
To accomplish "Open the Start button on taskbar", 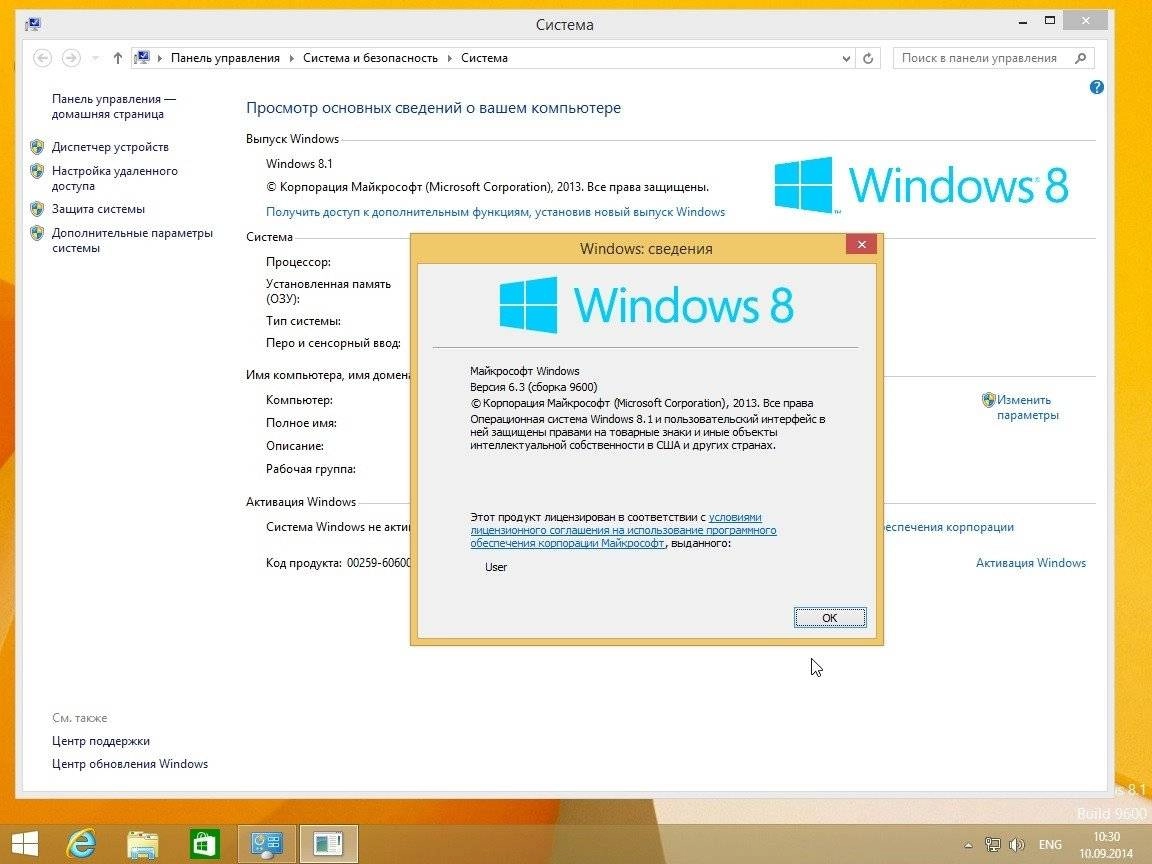I will (25, 843).
